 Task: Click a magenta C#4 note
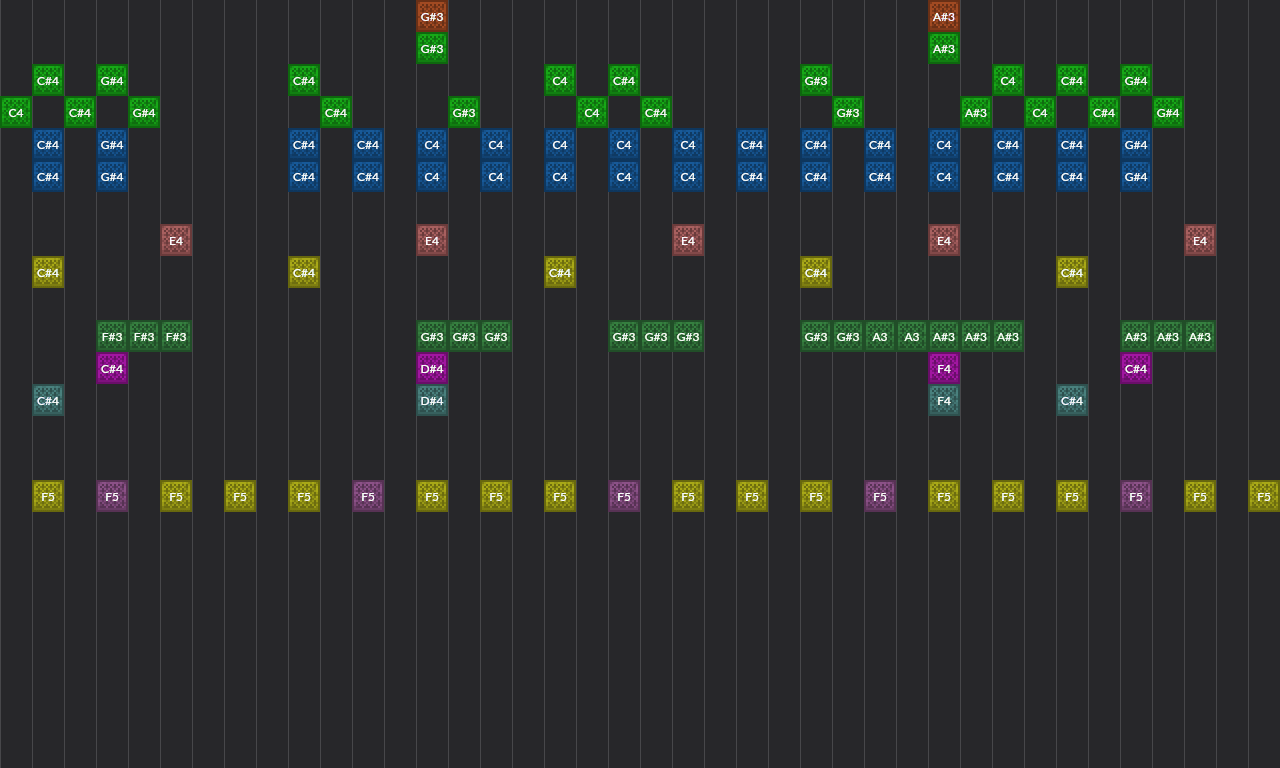click(111, 368)
